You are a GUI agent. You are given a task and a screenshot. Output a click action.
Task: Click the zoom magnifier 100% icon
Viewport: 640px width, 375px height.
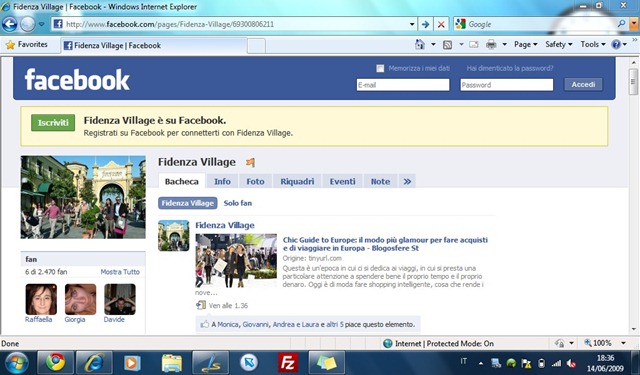click(x=588, y=343)
